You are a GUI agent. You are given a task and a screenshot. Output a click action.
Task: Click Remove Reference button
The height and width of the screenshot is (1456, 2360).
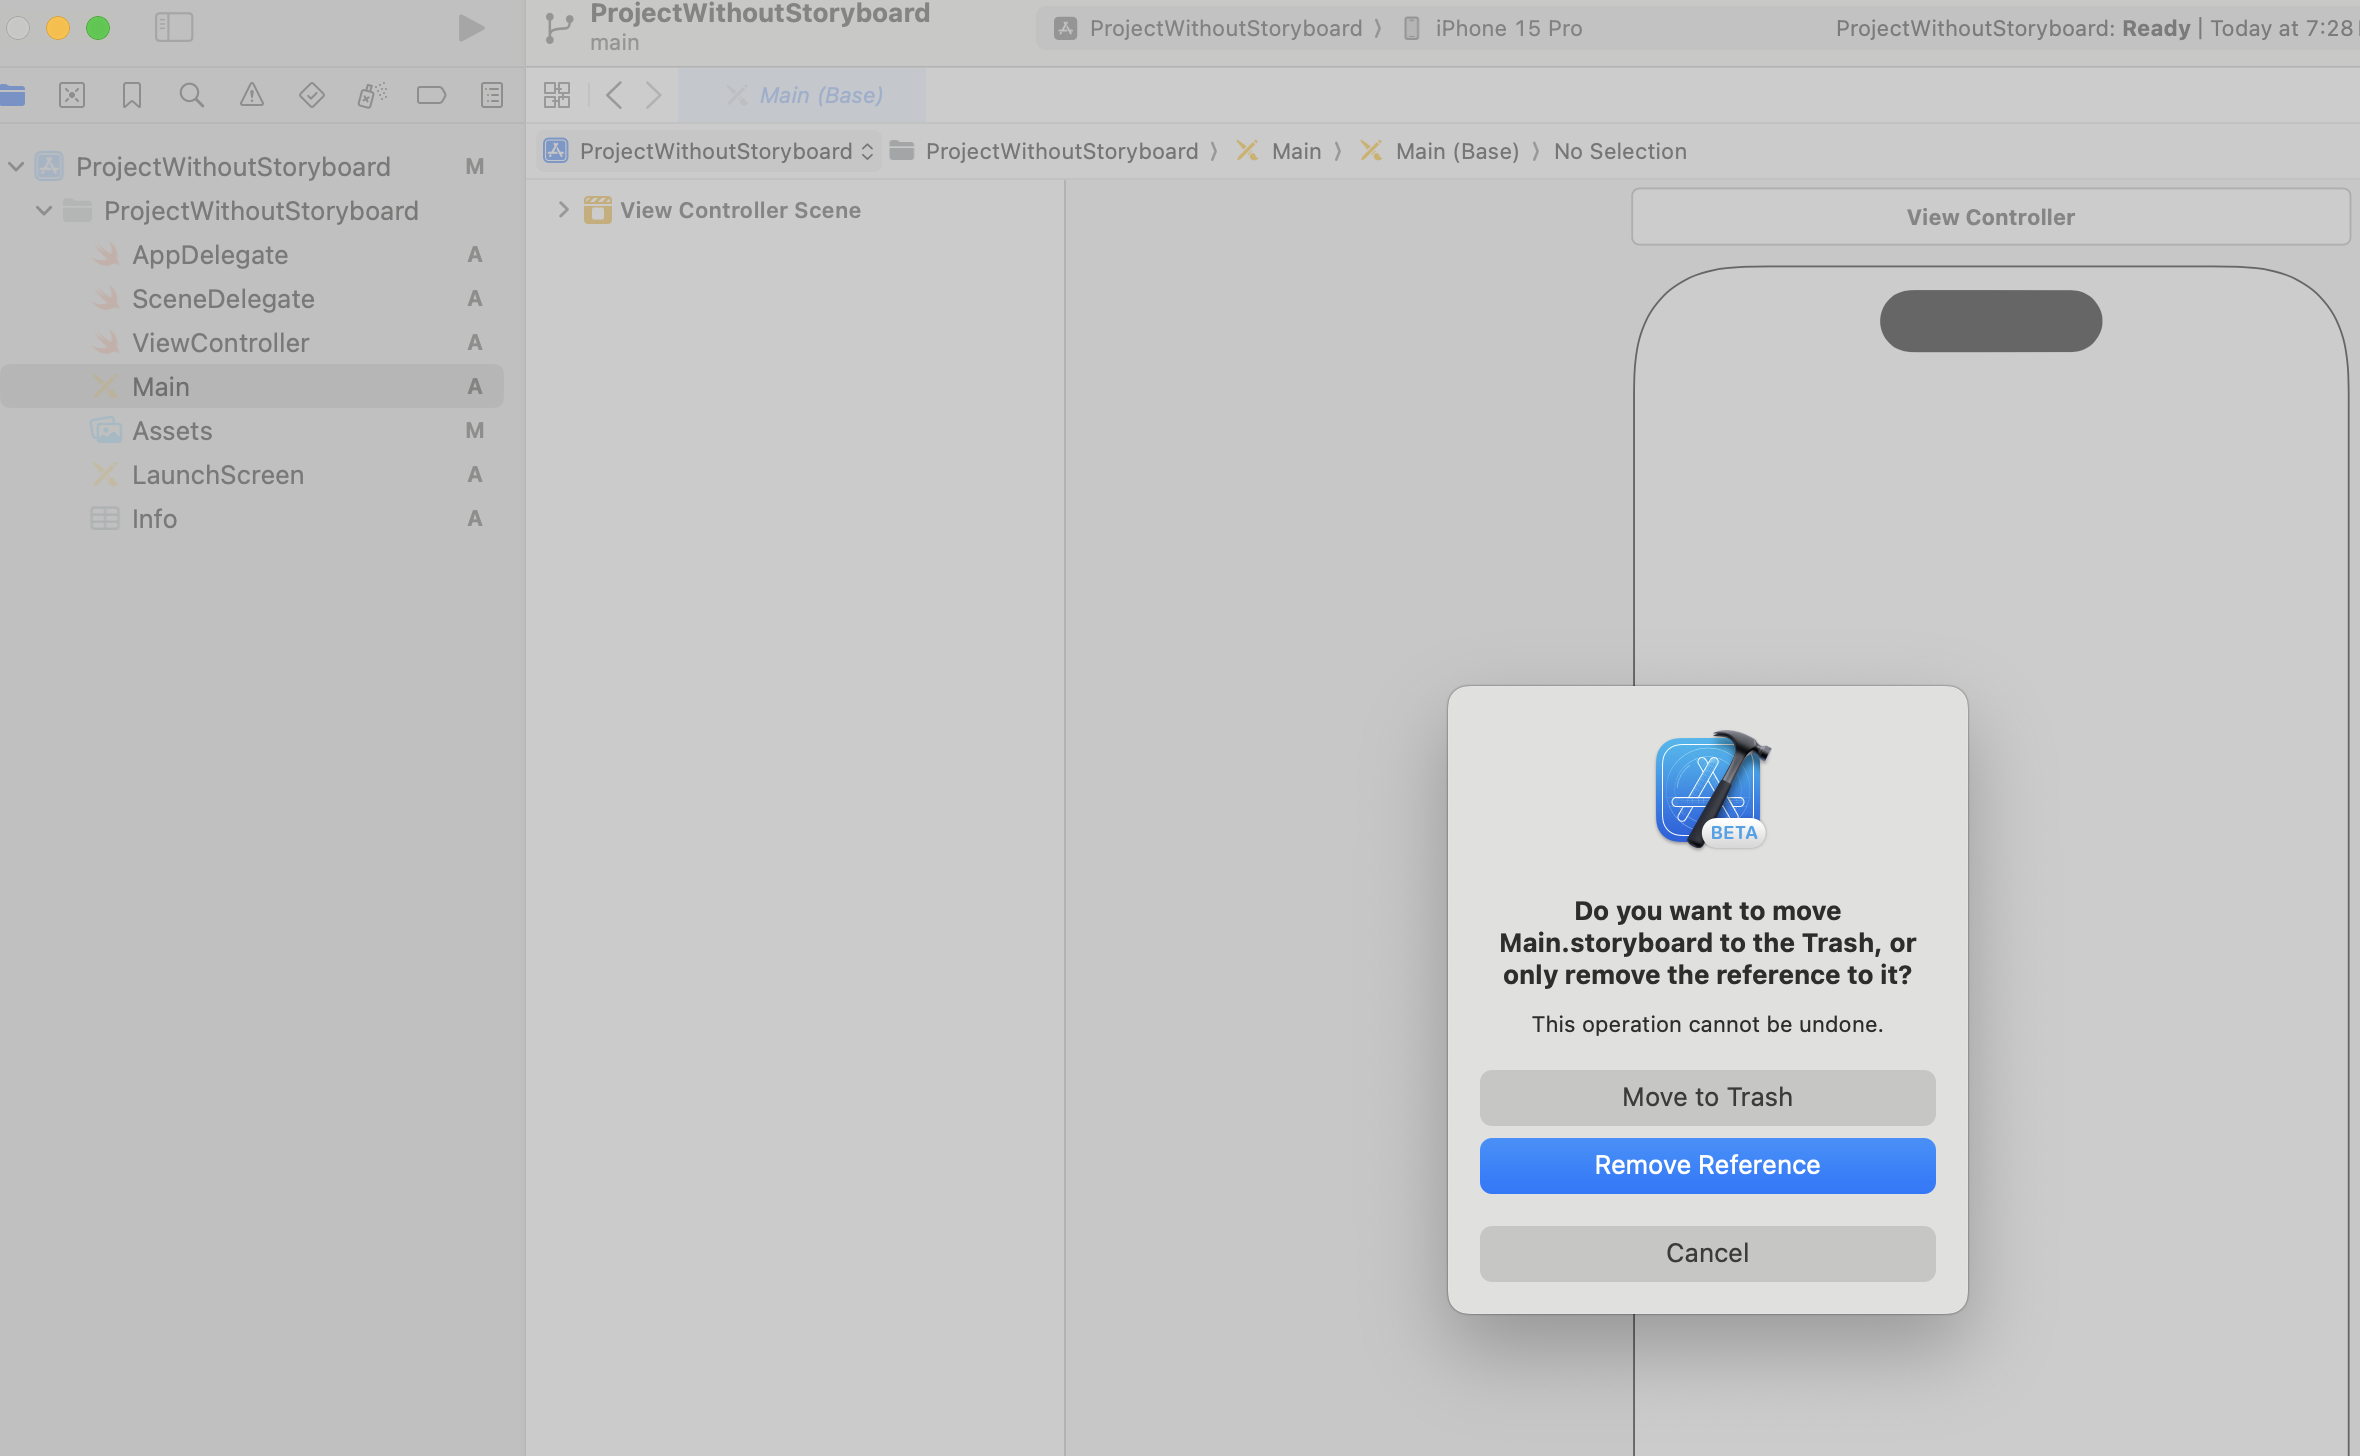[1707, 1165]
